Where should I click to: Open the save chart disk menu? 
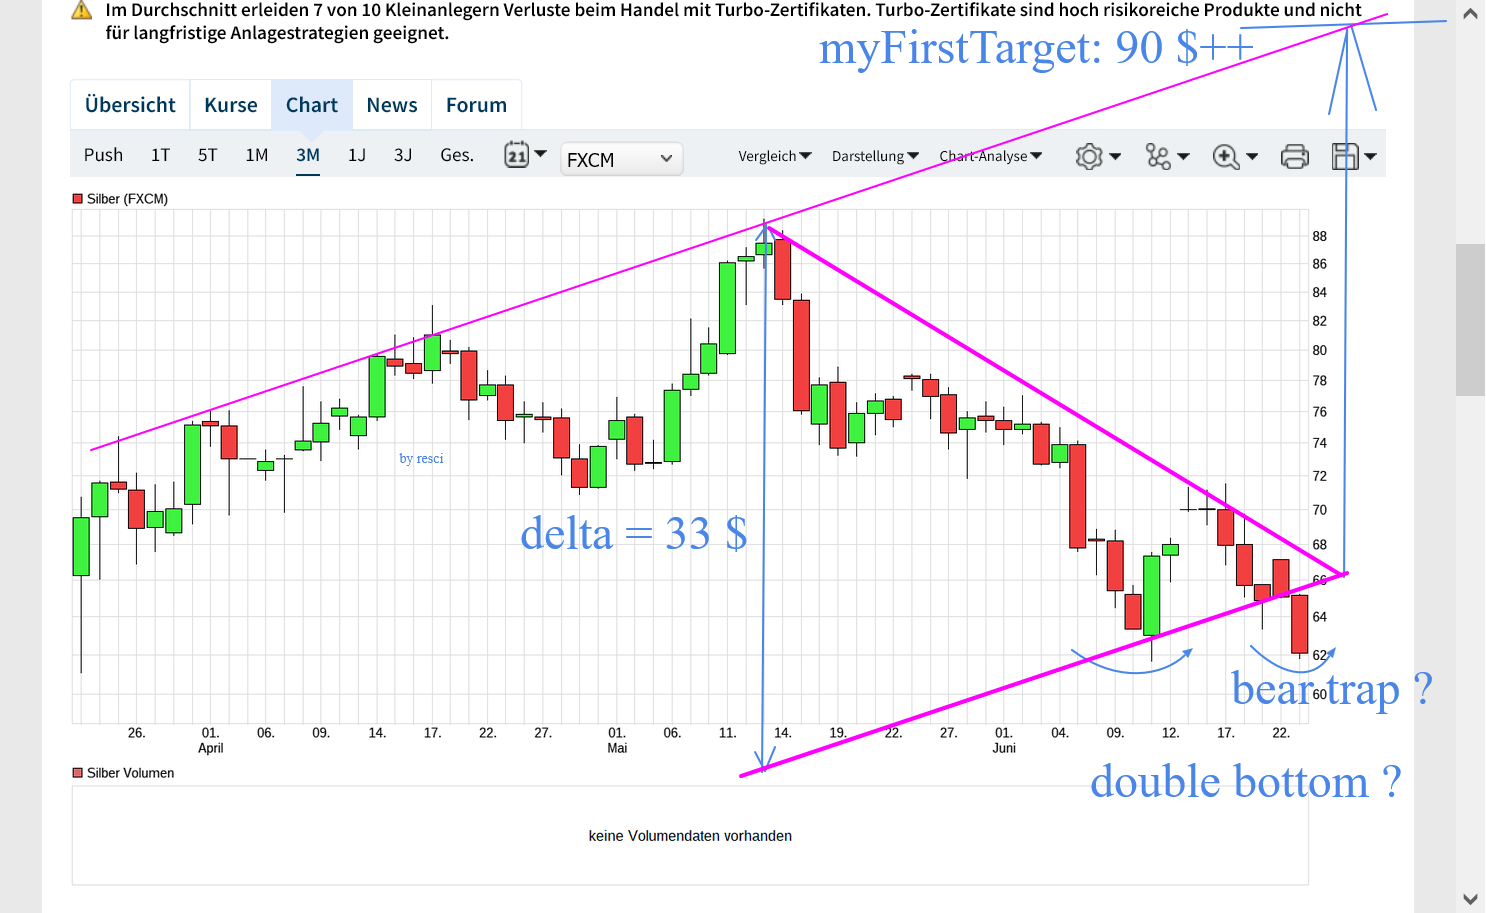tap(1354, 157)
